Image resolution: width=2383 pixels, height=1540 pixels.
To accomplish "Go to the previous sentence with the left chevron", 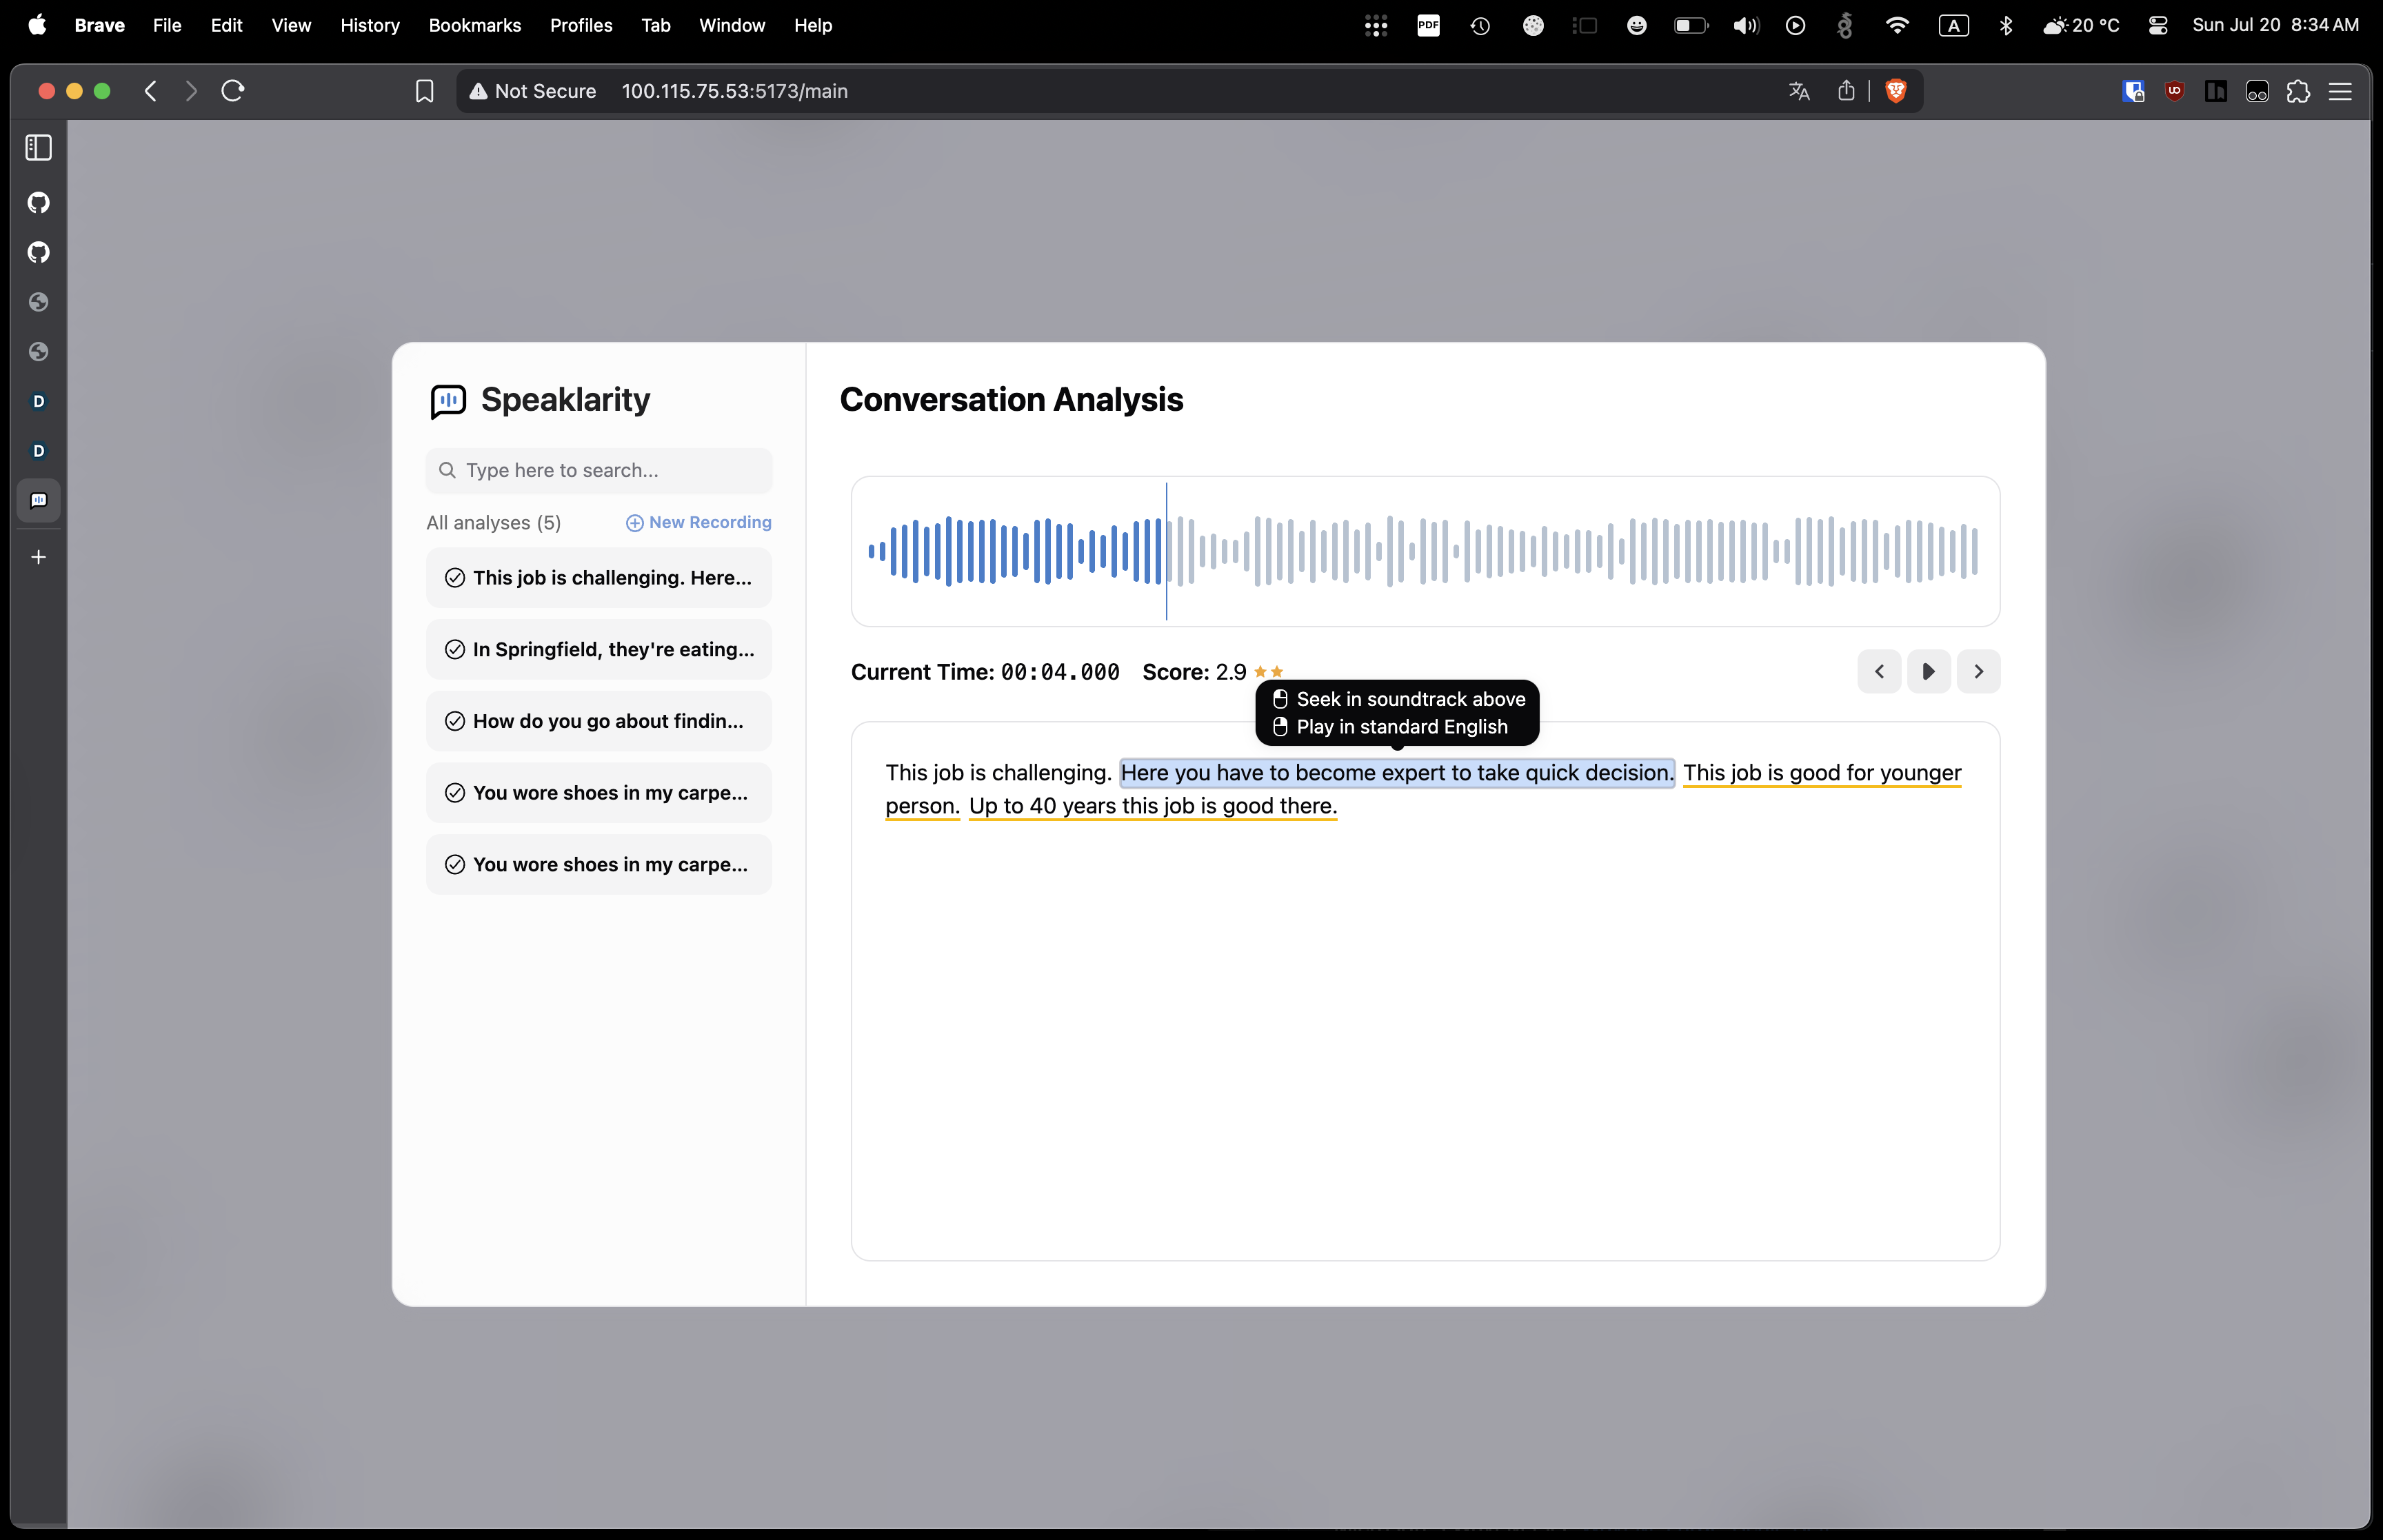I will 1879,671.
